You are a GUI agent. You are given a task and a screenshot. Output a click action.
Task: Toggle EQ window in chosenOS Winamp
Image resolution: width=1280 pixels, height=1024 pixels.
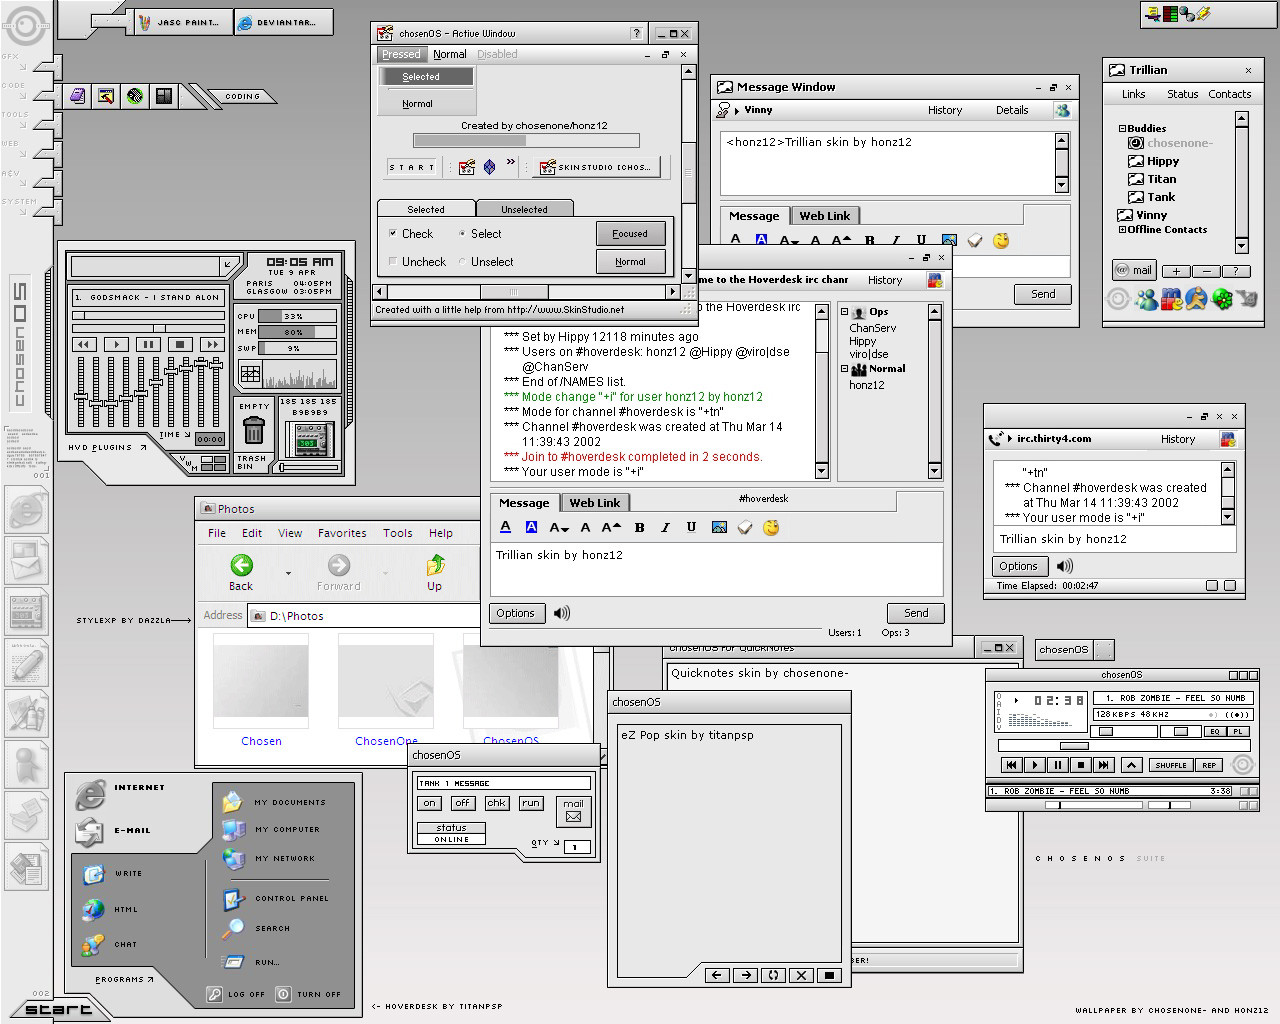(1214, 731)
